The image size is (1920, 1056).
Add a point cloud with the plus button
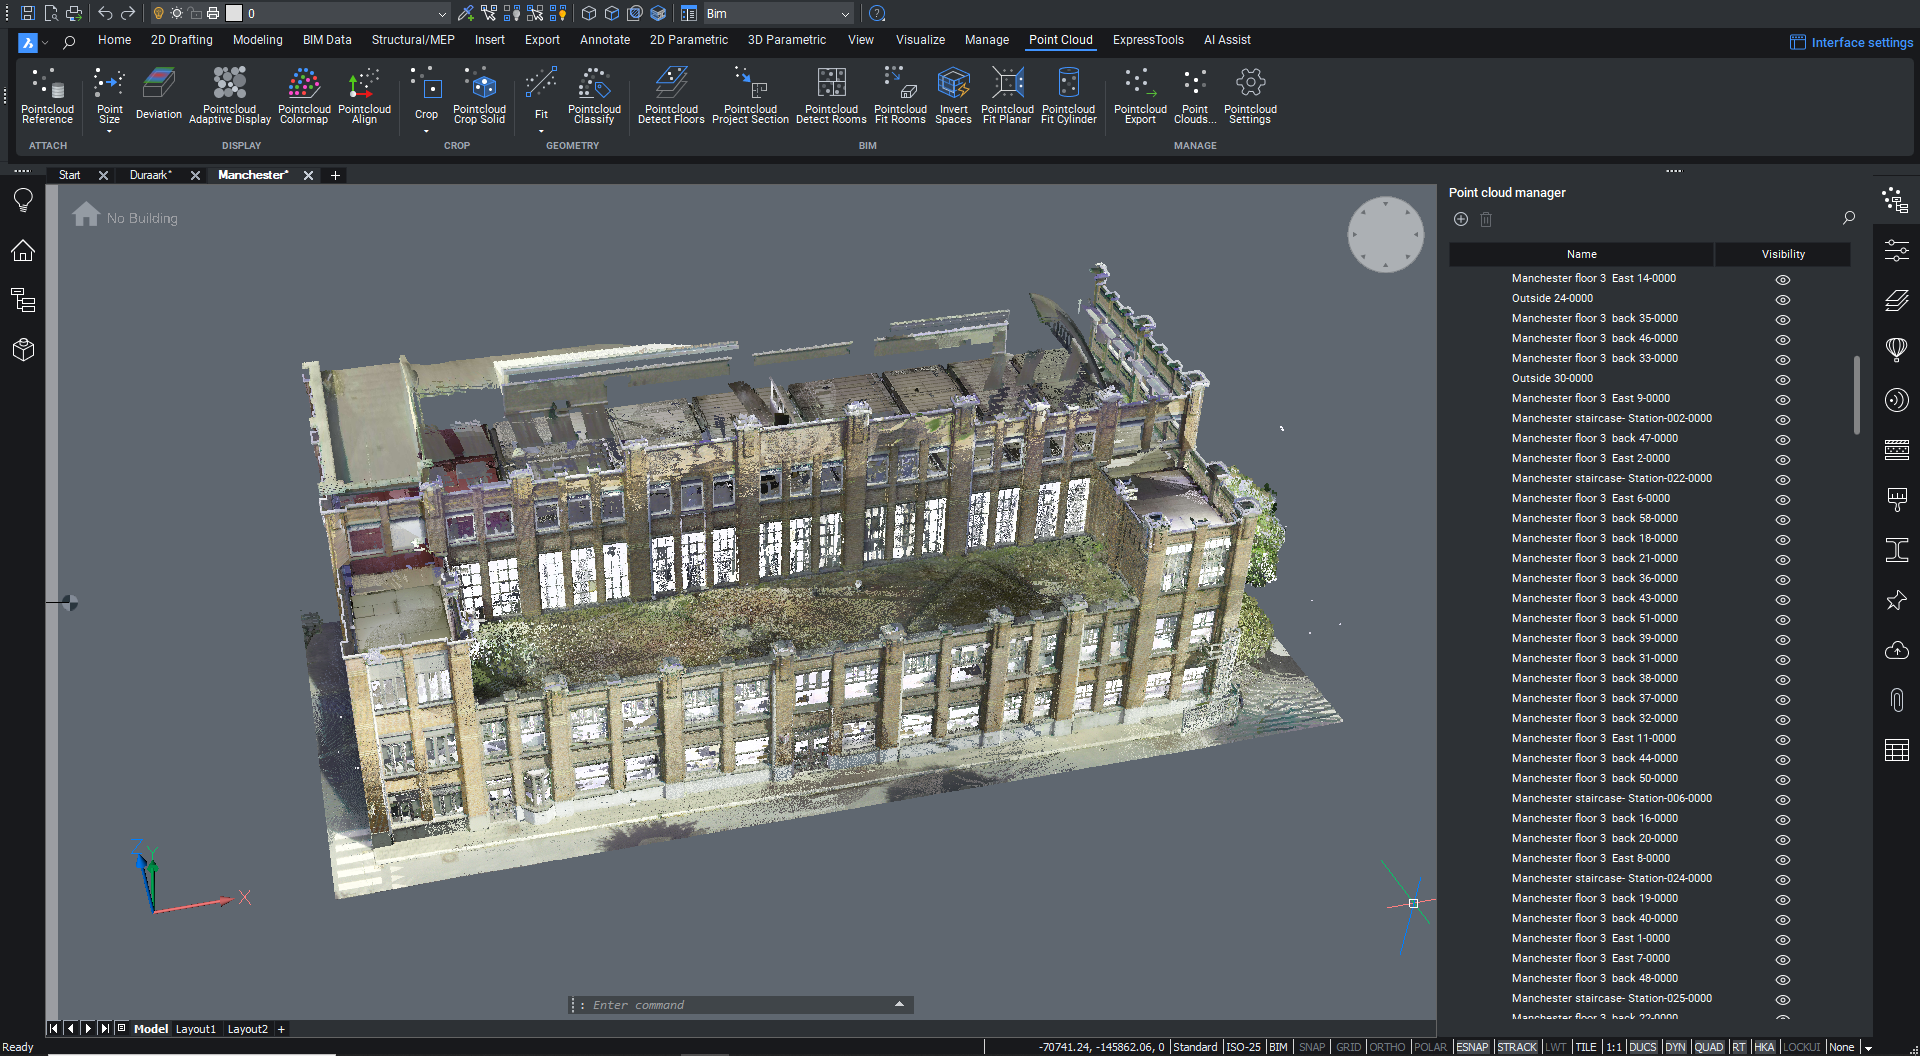(1461, 219)
